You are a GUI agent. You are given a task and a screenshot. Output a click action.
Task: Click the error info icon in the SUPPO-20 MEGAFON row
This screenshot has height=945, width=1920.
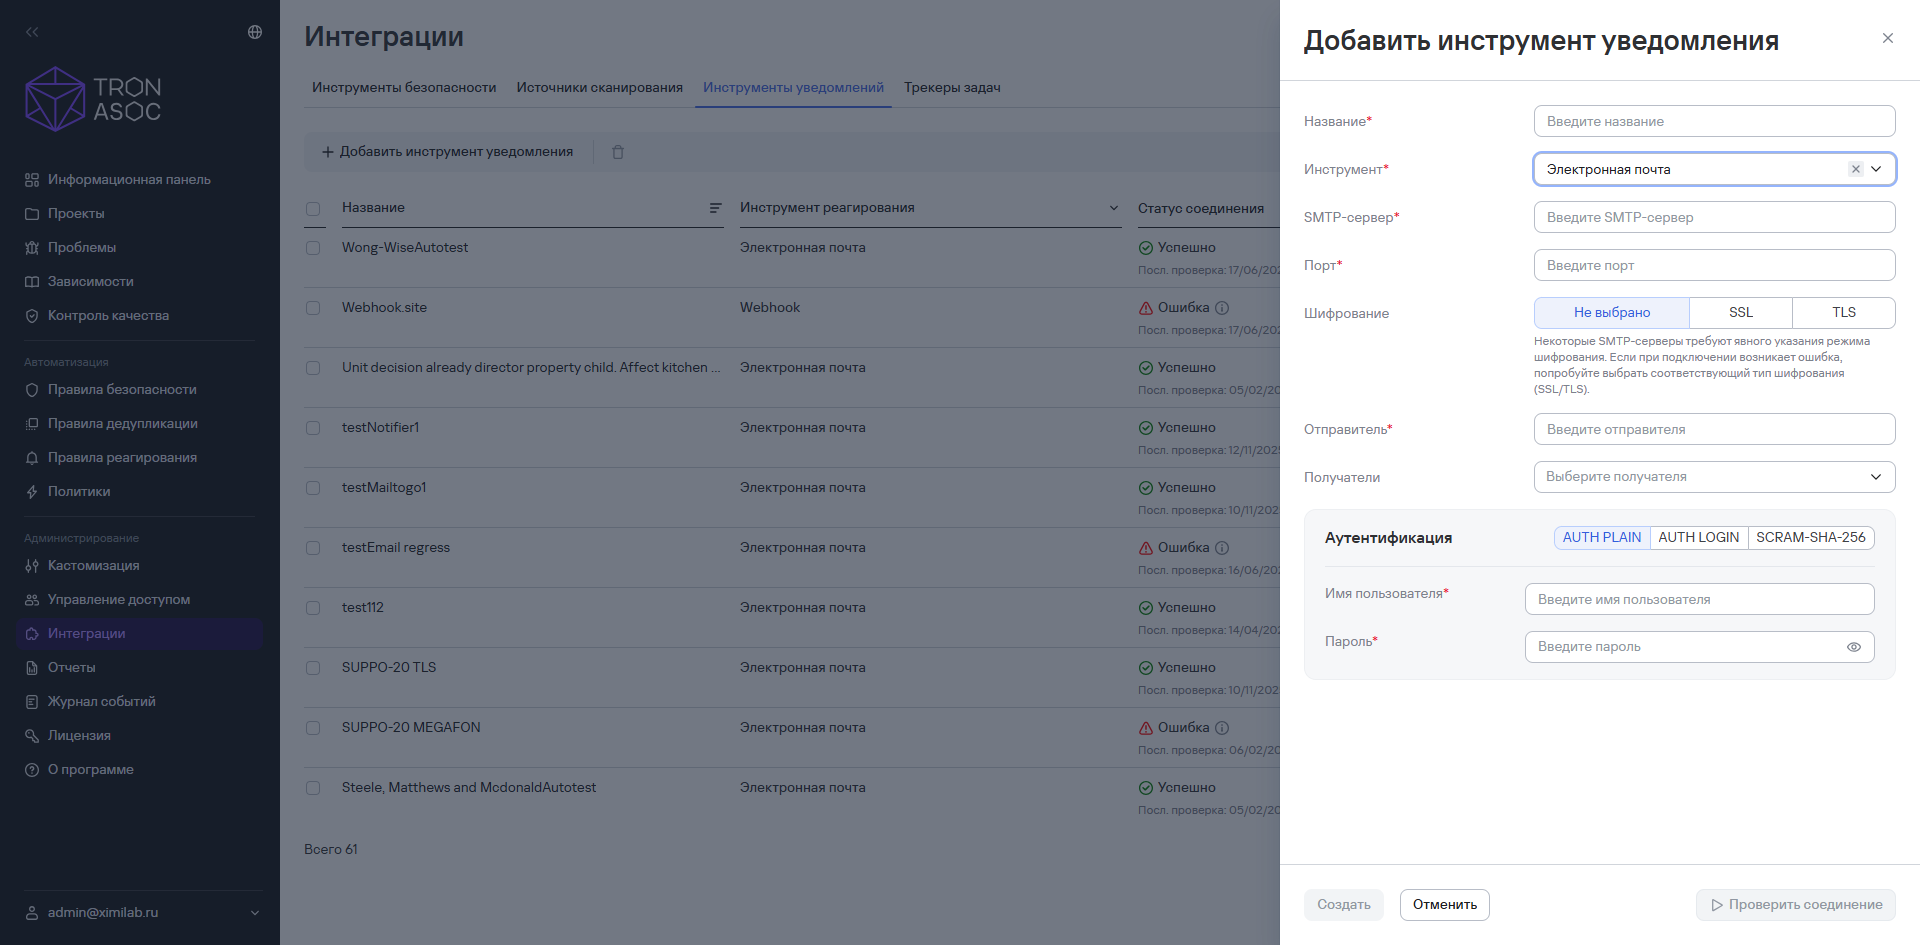click(x=1222, y=728)
